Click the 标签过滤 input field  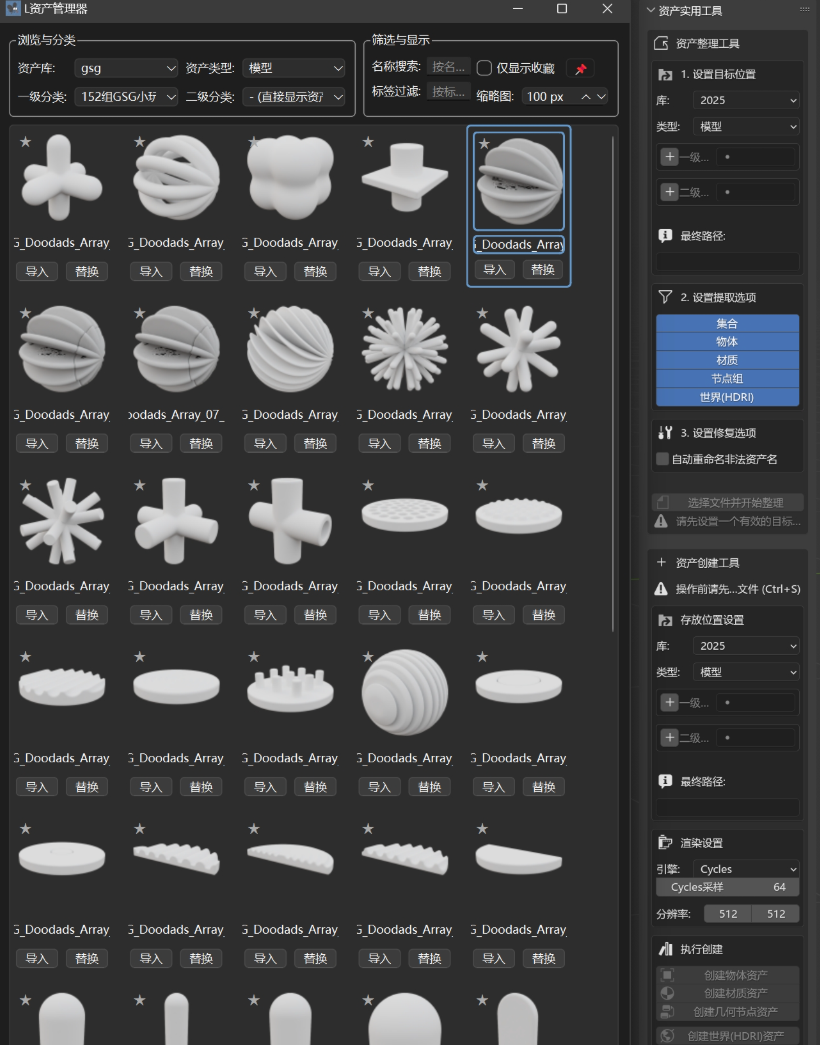[x=449, y=91]
